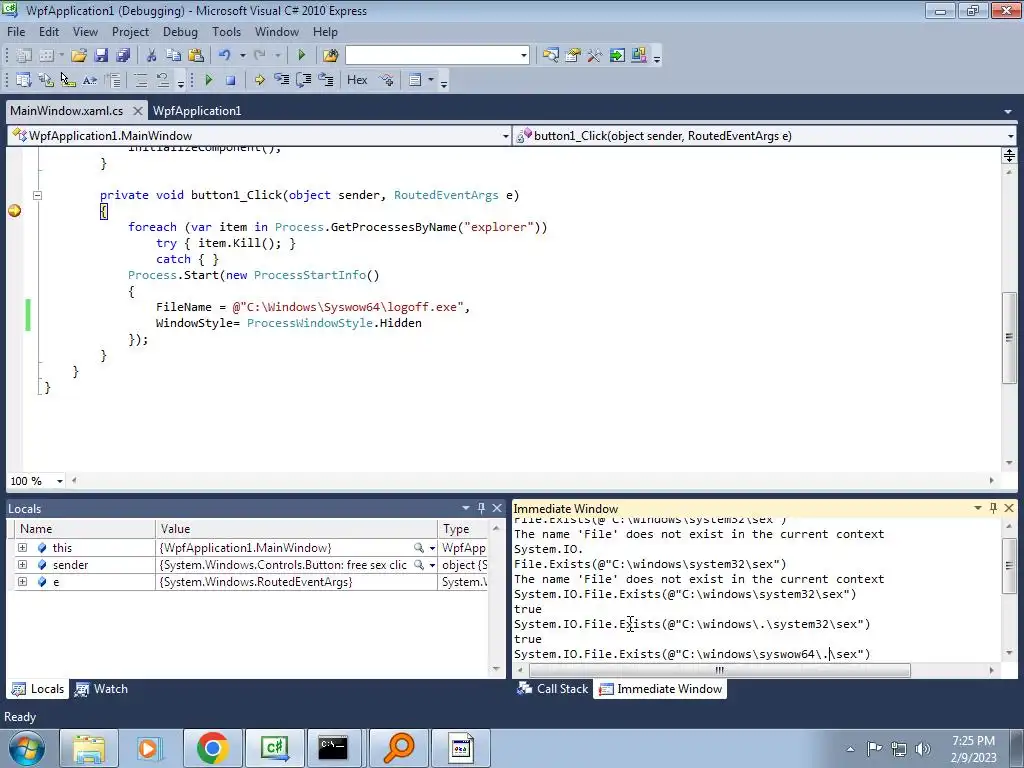This screenshot has width=1024, height=768.
Task: Click the Display Parameter Info icon
Action: tap(46, 80)
